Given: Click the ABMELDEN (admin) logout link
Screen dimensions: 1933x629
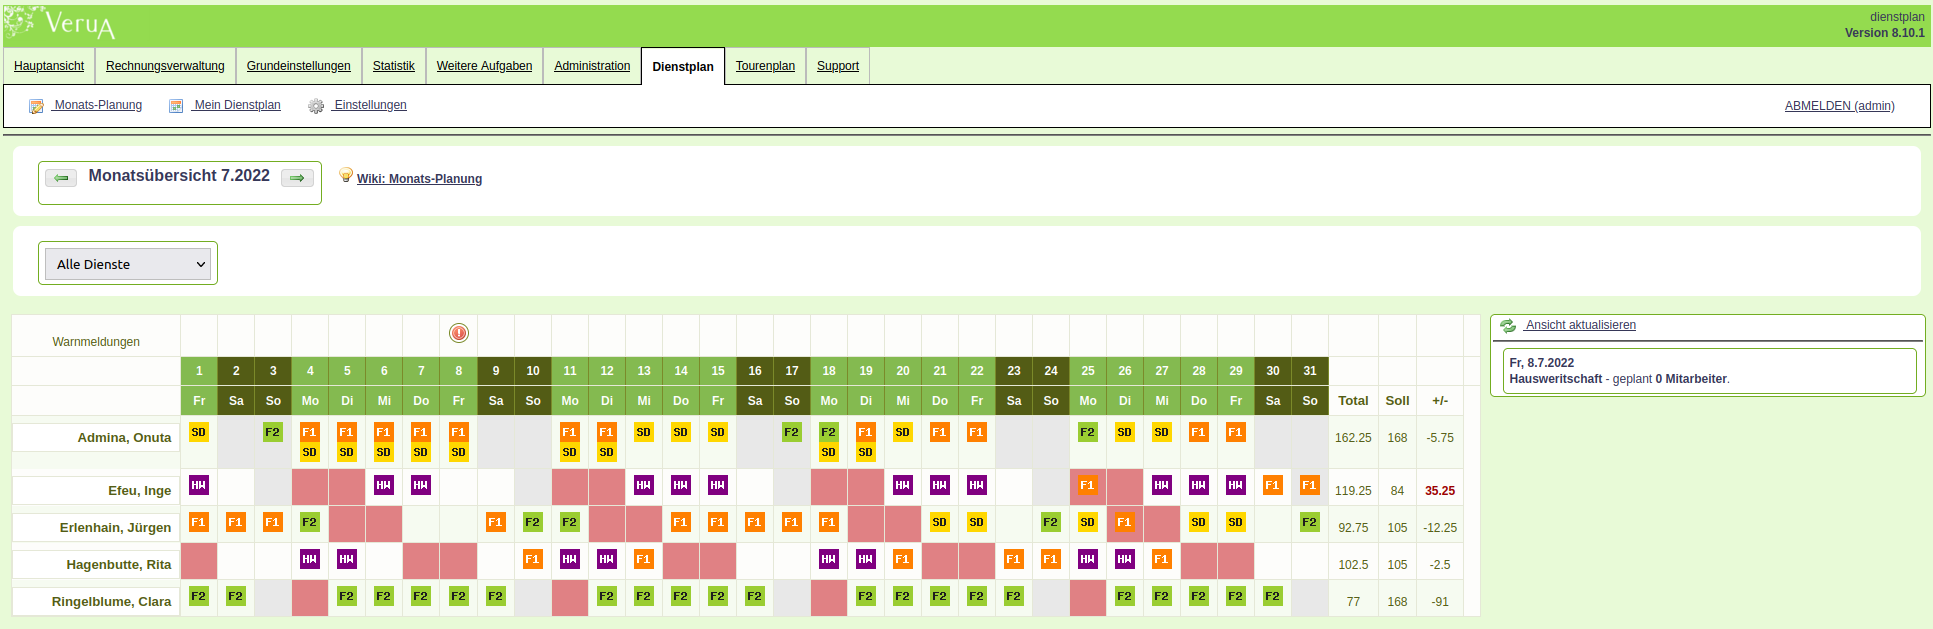Looking at the screenshot, I should pos(1839,106).
